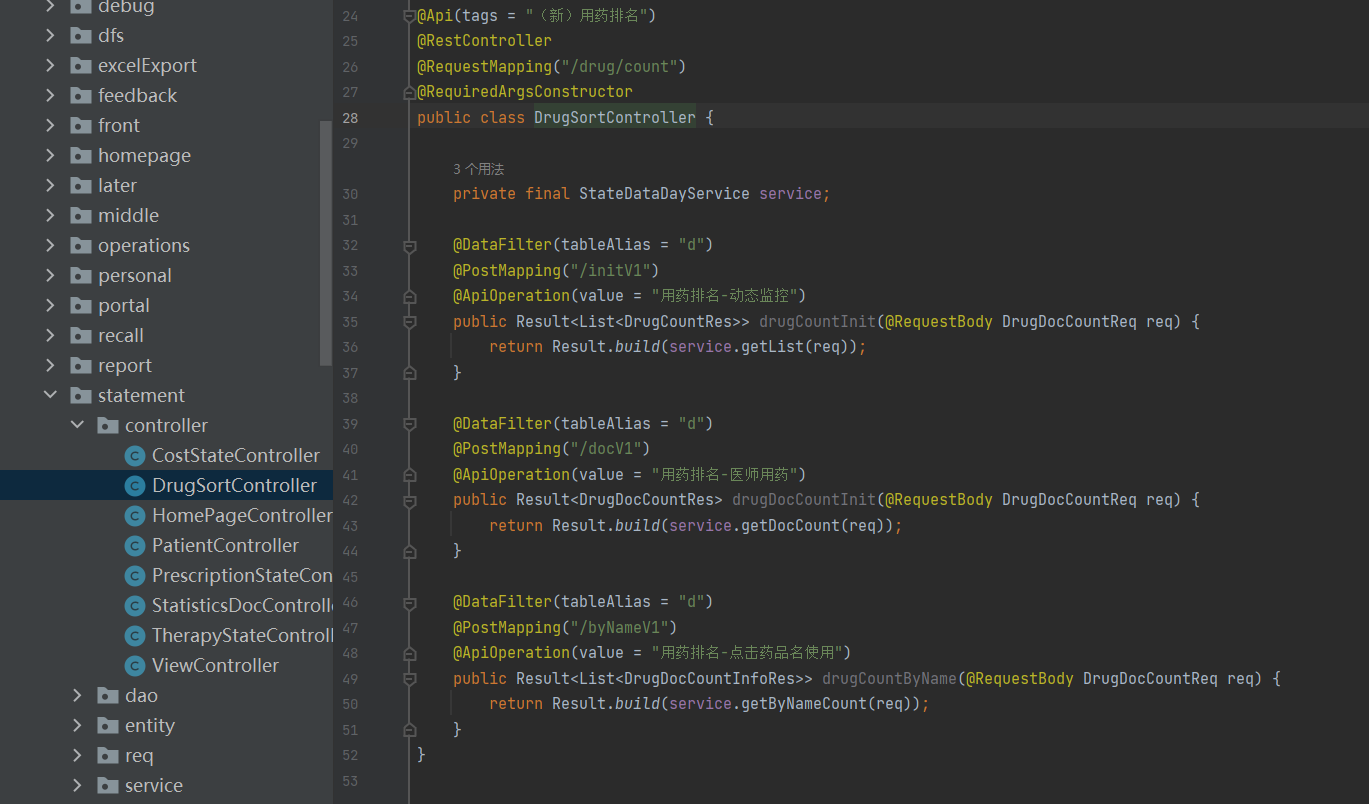The width and height of the screenshot is (1369, 804).
Task: Click the "/initV1" PostMapping string
Action: (x=610, y=271)
